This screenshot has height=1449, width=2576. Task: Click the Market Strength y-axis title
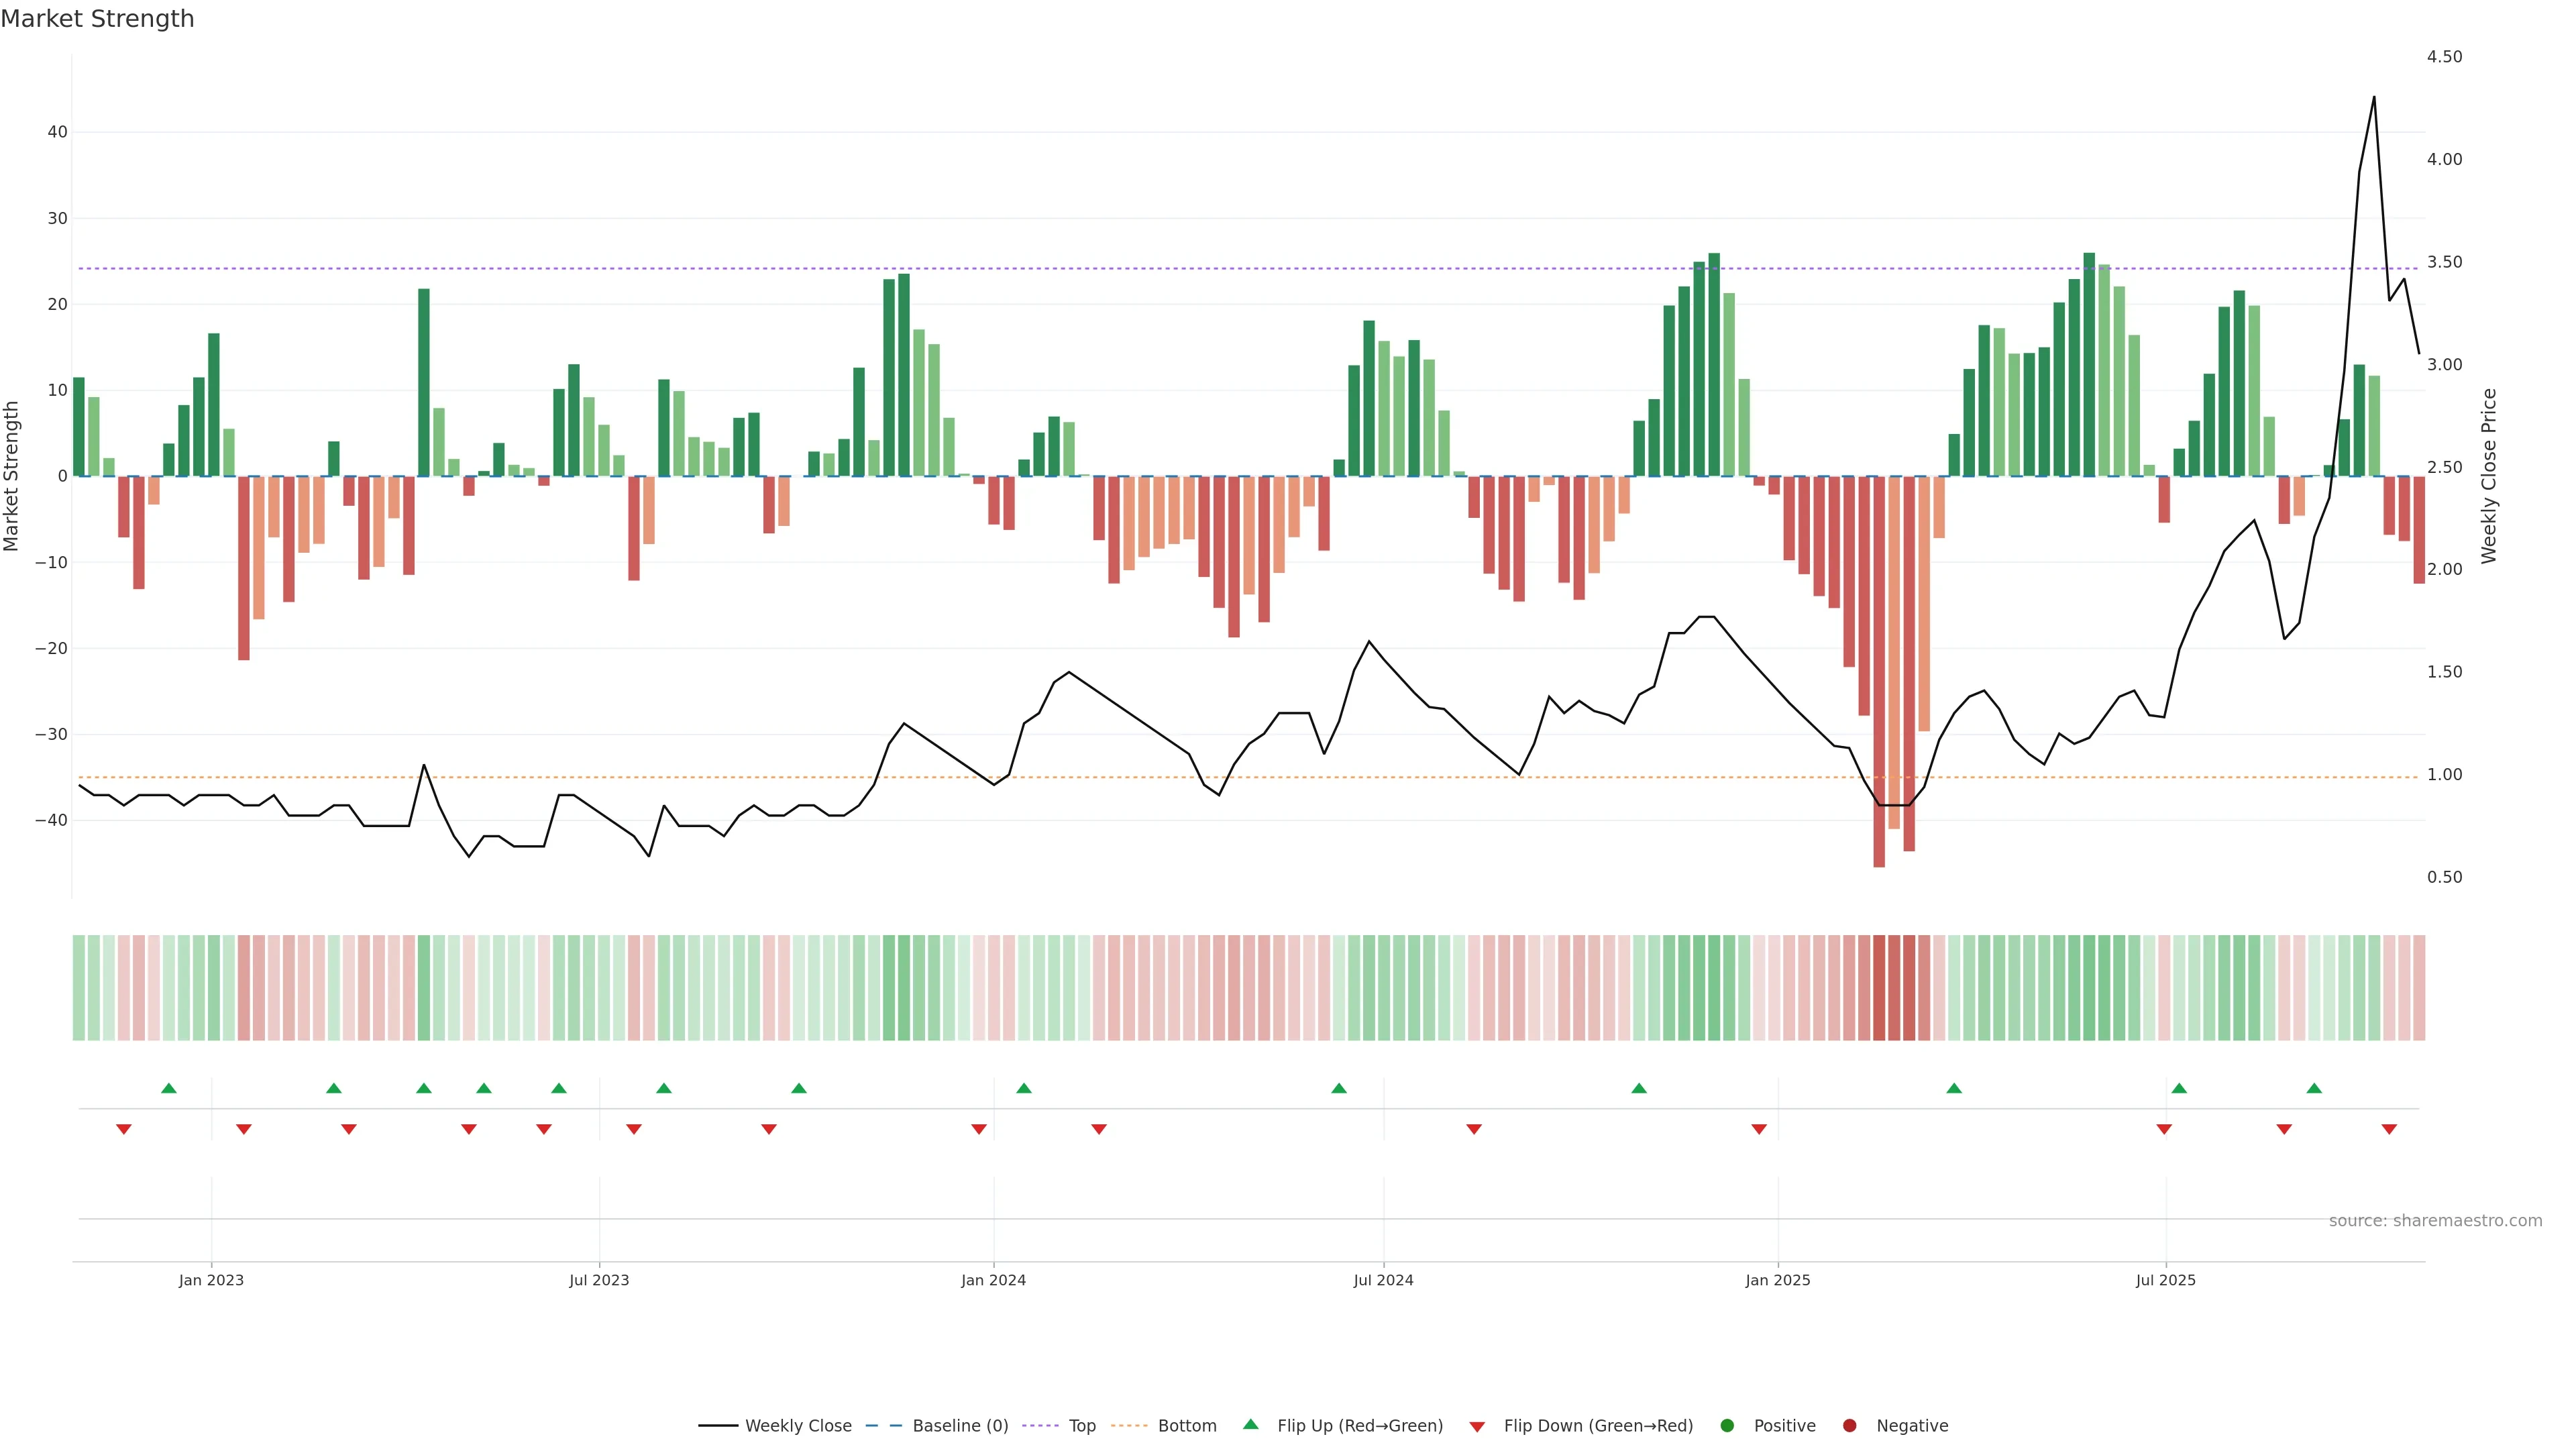tap(12, 476)
